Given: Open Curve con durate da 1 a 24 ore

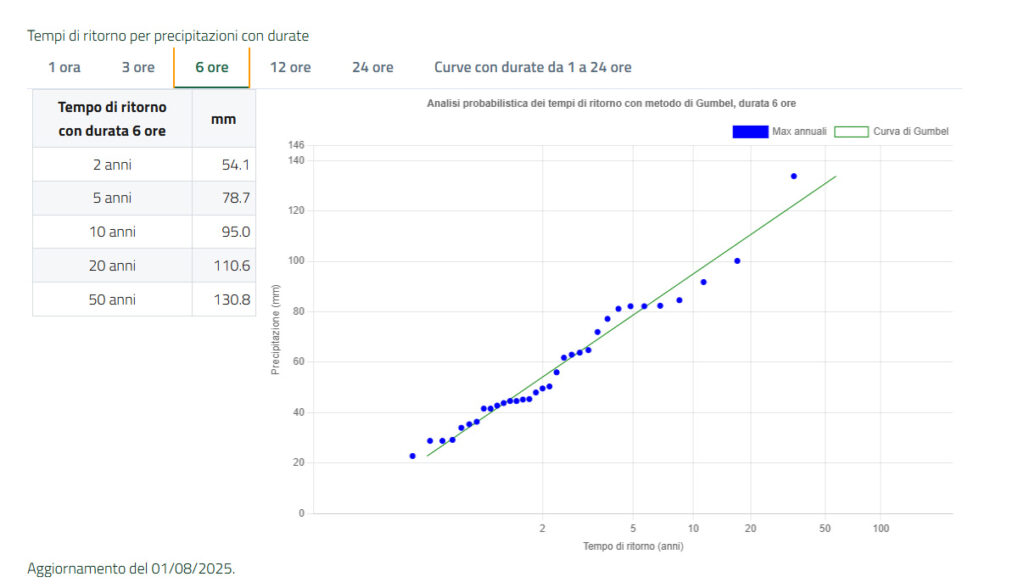Looking at the screenshot, I should [x=532, y=68].
